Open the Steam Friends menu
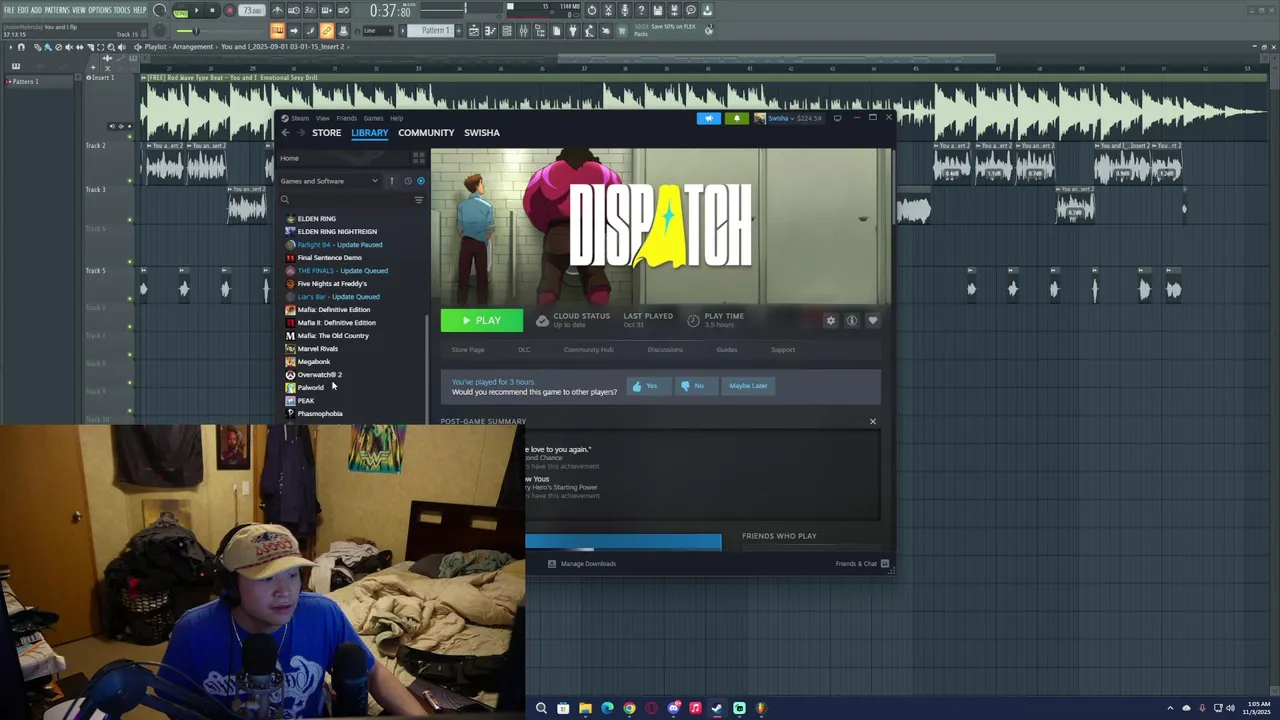 [x=346, y=118]
